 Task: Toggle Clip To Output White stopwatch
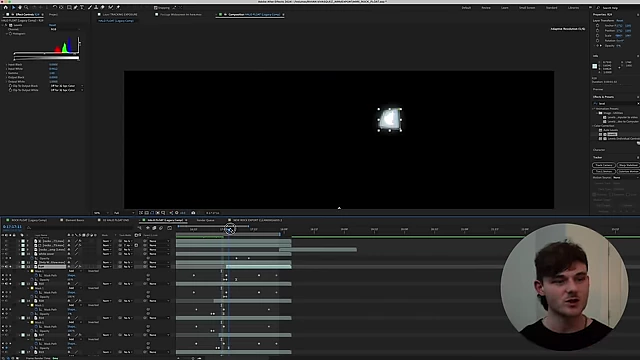pyautogui.click(x=10, y=90)
